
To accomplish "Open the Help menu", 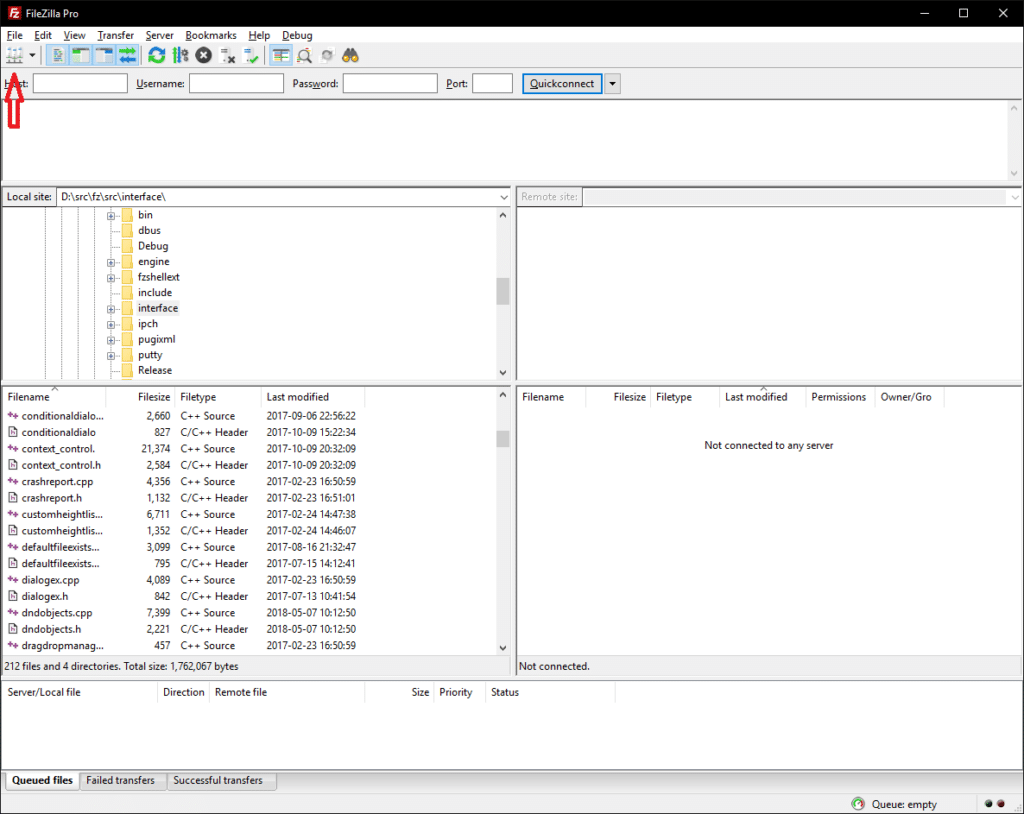I will 259,35.
